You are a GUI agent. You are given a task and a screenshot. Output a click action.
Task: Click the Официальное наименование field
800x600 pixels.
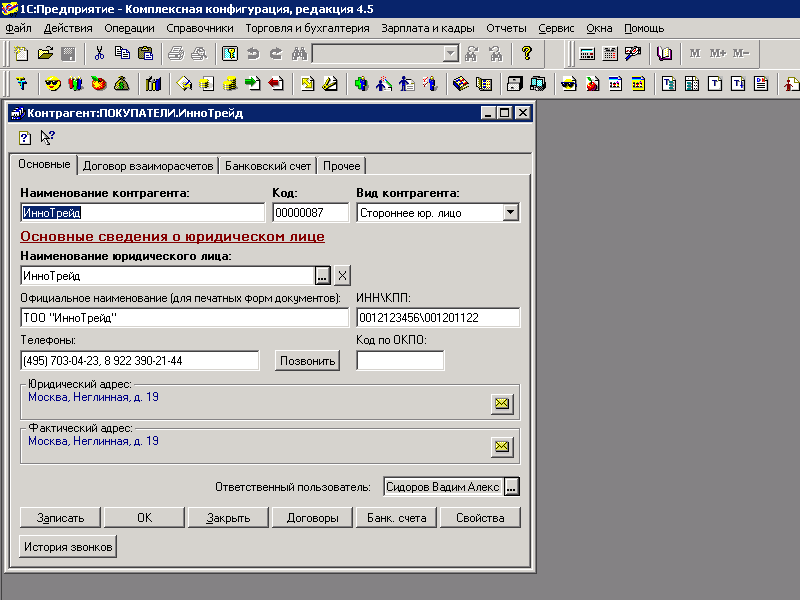click(x=185, y=318)
